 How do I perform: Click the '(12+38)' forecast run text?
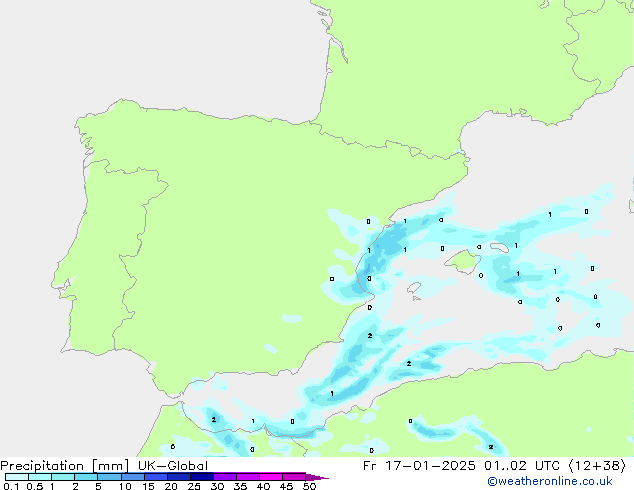point(597,466)
